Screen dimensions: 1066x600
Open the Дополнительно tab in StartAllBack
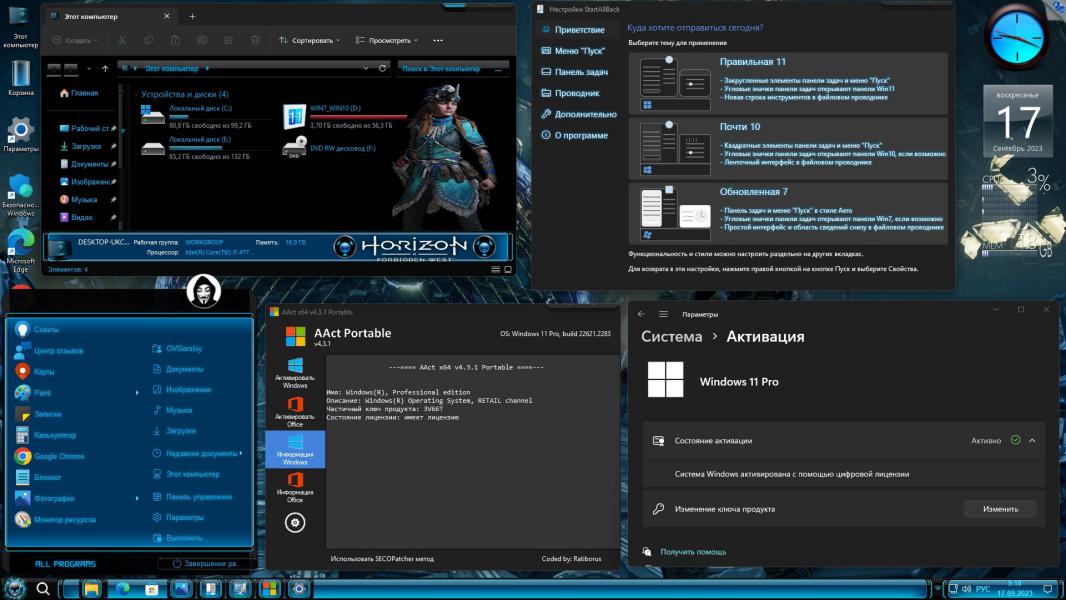click(x=579, y=114)
